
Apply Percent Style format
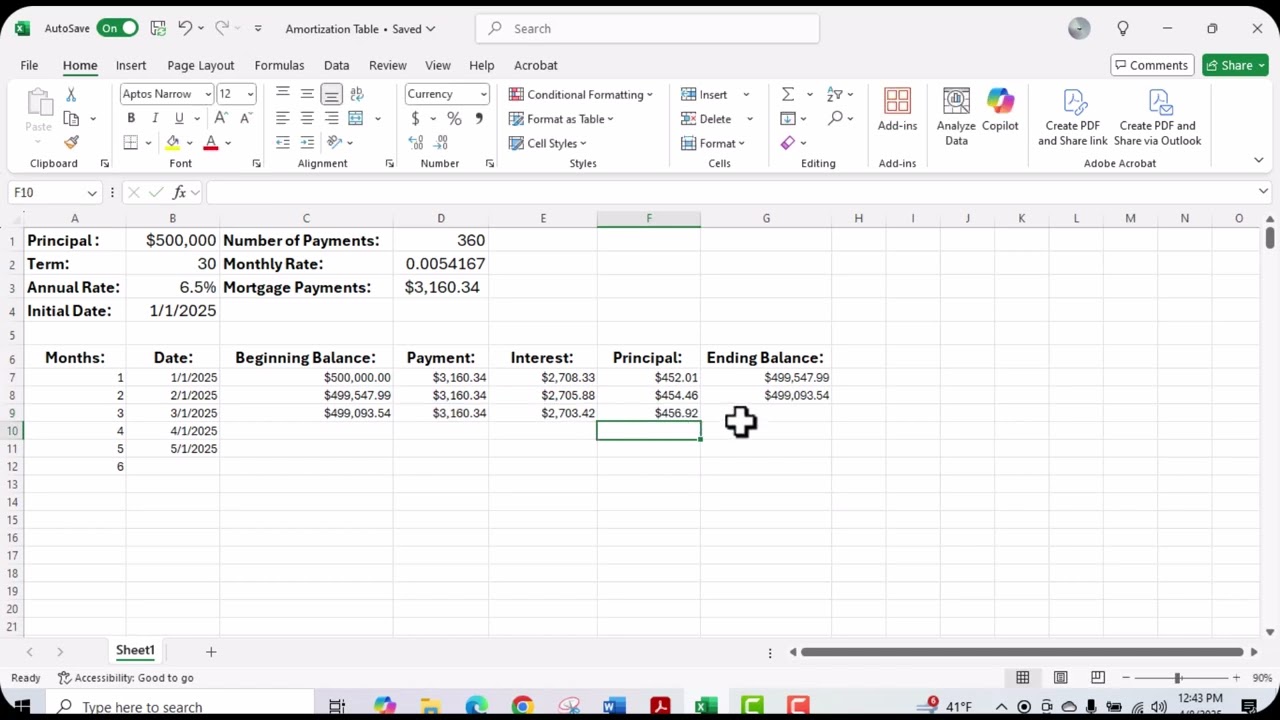454,118
